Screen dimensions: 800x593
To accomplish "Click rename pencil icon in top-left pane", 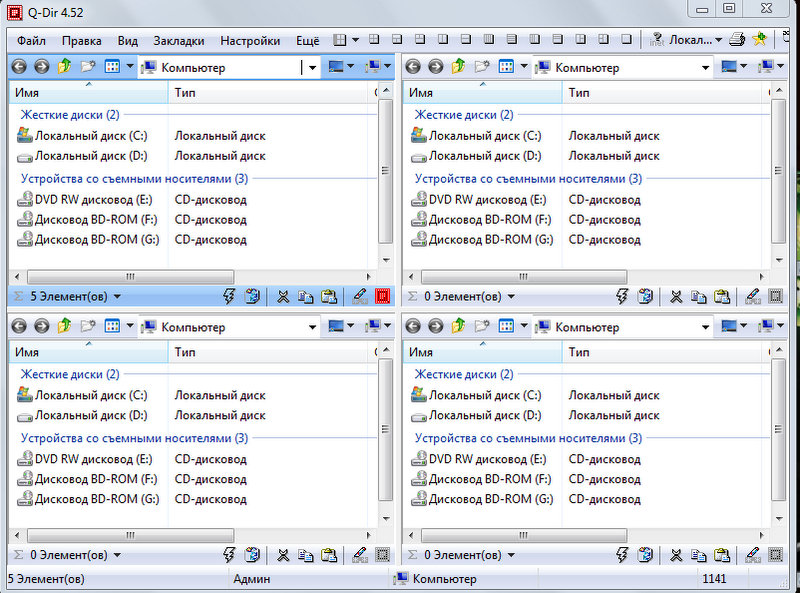I will coord(360,296).
